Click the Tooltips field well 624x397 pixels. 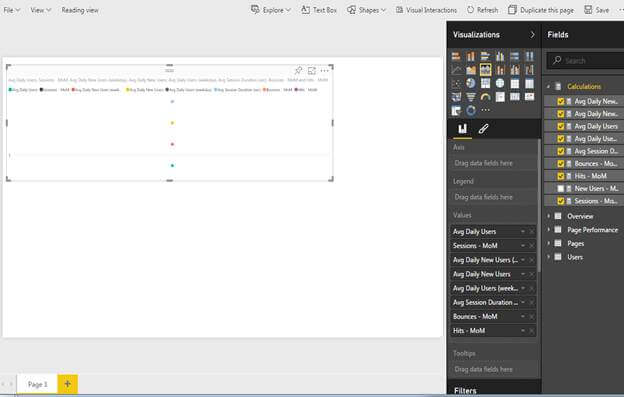point(493,369)
